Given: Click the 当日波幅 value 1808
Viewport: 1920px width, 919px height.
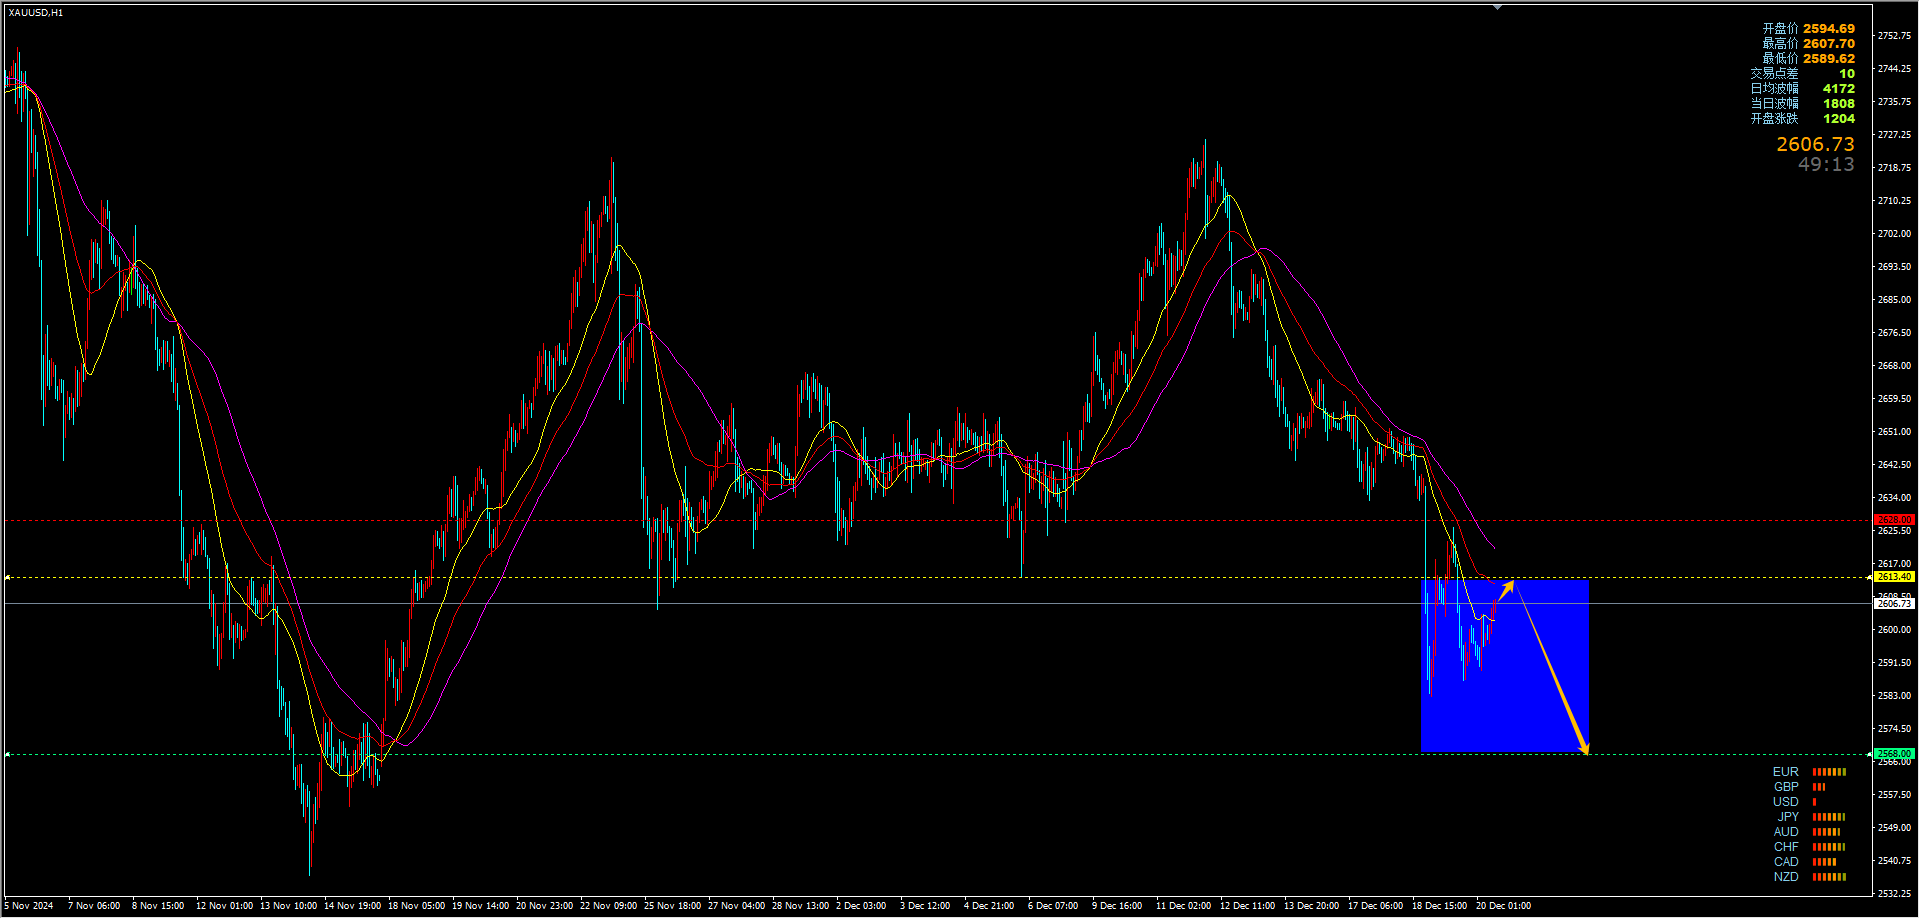Looking at the screenshot, I should click(1839, 104).
